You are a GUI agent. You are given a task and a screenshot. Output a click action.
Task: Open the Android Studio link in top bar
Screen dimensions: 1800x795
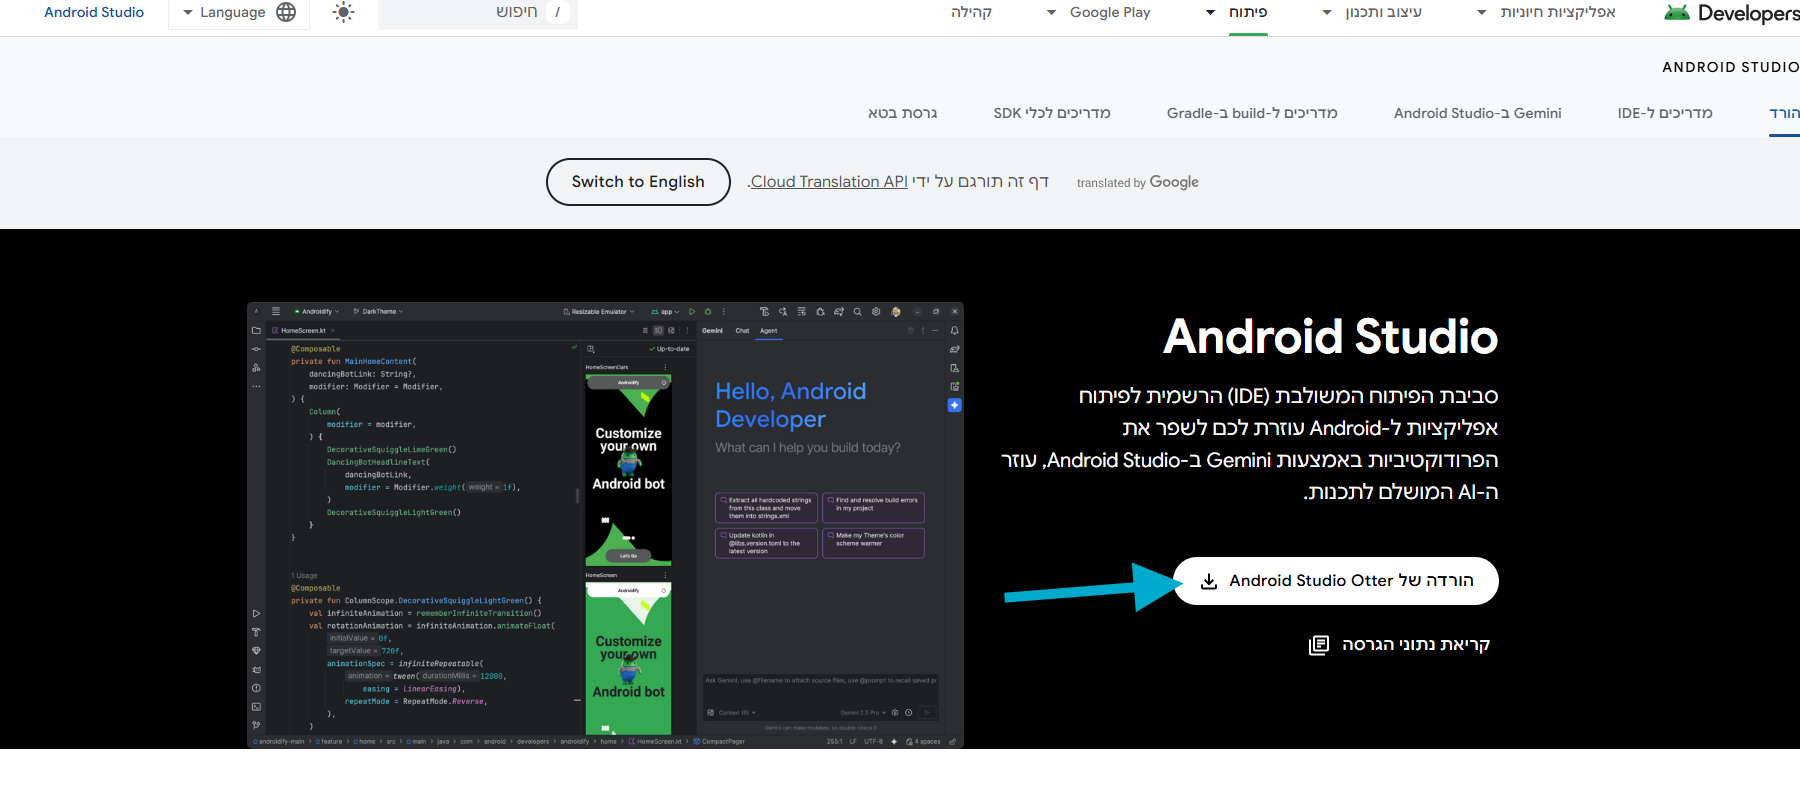click(x=94, y=13)
